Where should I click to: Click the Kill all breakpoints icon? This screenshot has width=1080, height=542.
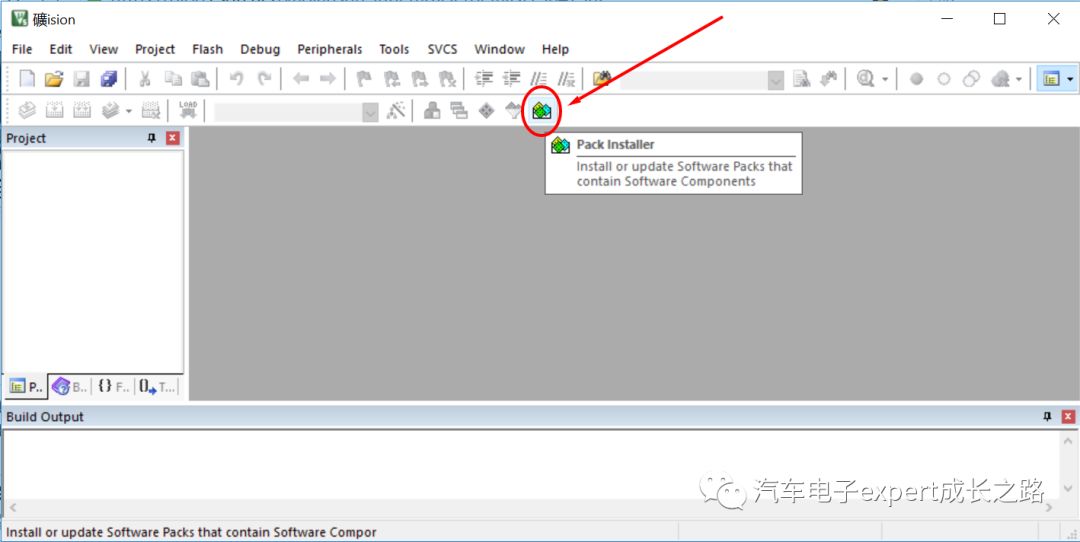tap(1000, 79)
